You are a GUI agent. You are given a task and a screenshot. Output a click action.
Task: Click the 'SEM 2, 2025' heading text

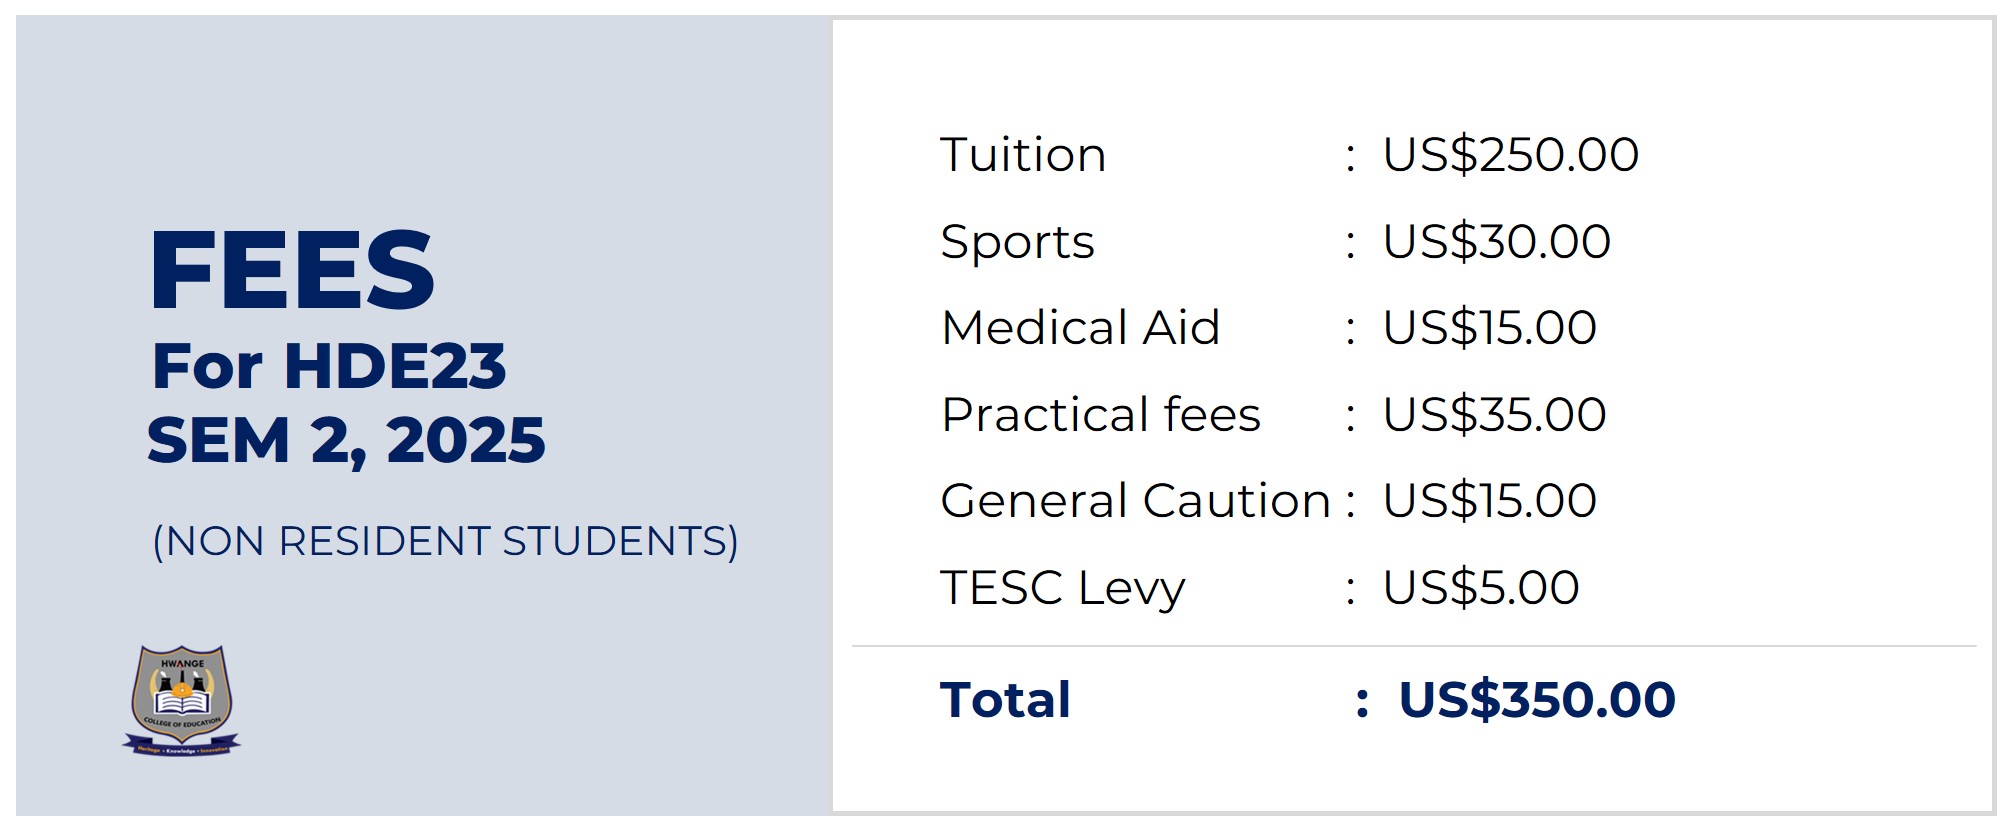(346, 440)
